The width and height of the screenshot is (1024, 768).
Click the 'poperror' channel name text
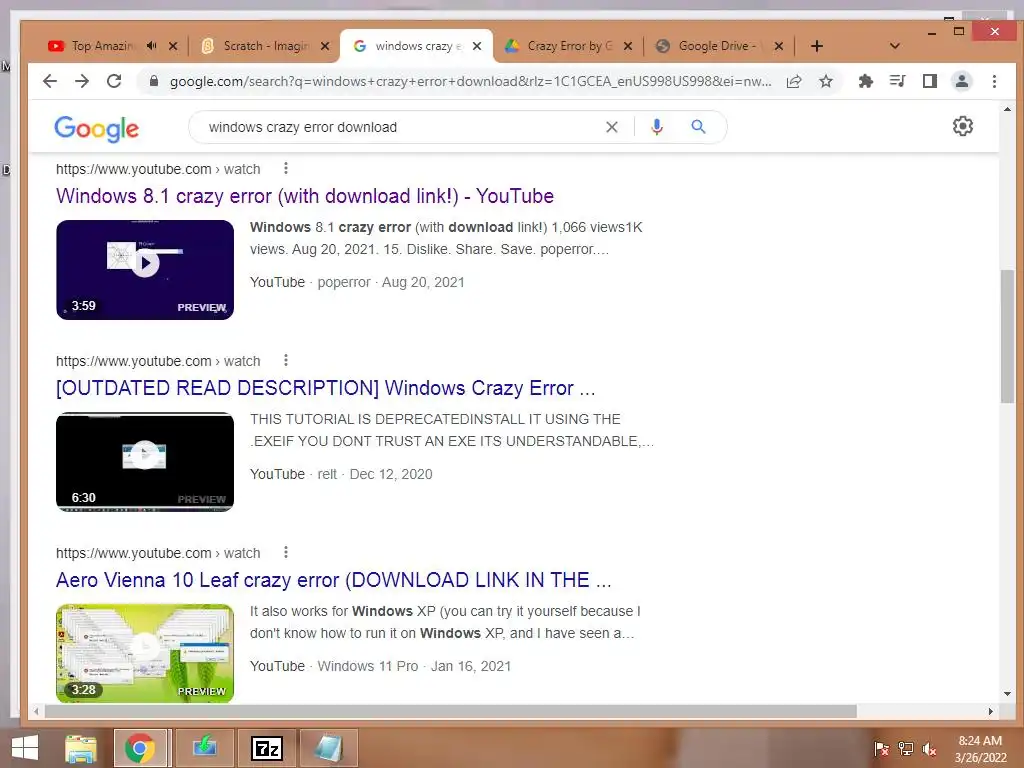(x=344, y=282)
